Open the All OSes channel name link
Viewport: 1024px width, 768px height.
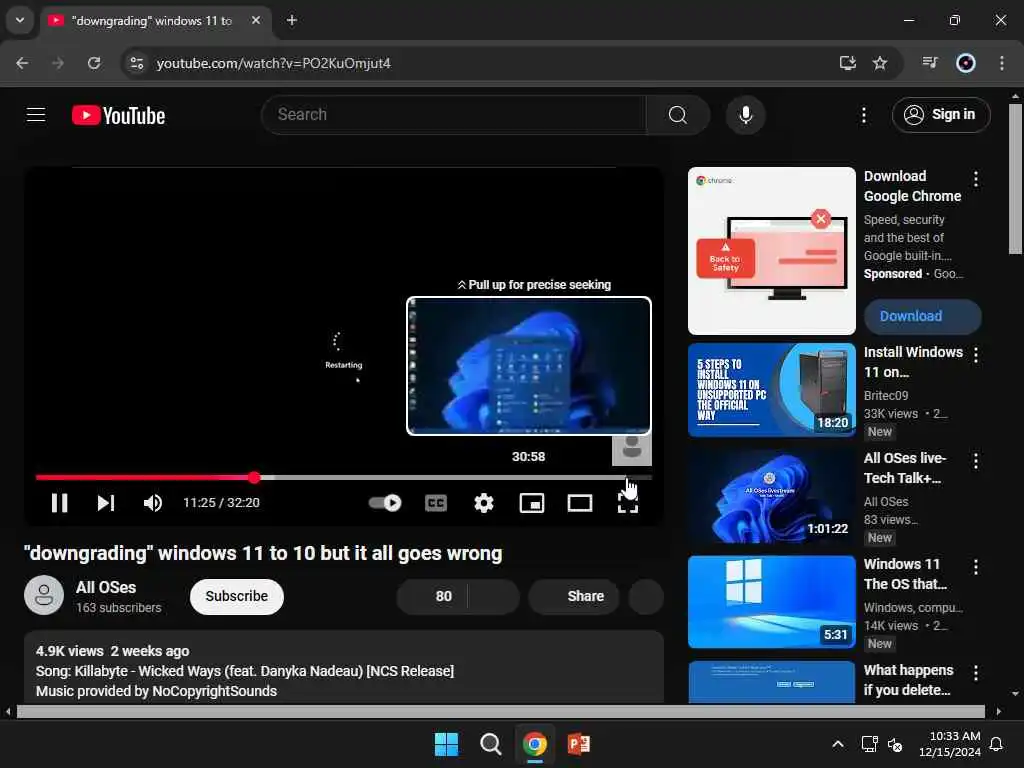tap(106, 587)
